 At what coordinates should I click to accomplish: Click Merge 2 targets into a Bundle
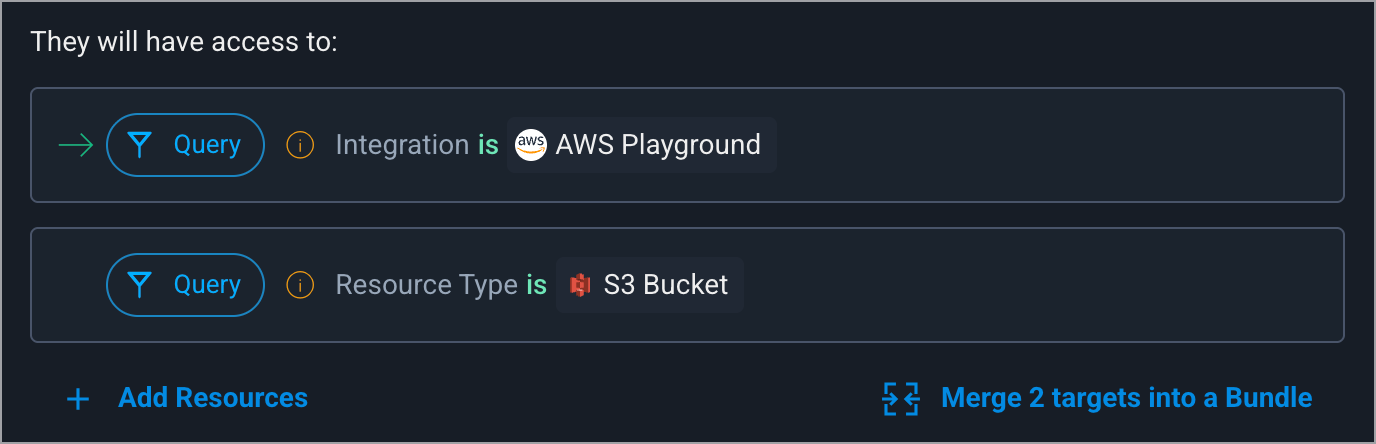click(1127, 398)
